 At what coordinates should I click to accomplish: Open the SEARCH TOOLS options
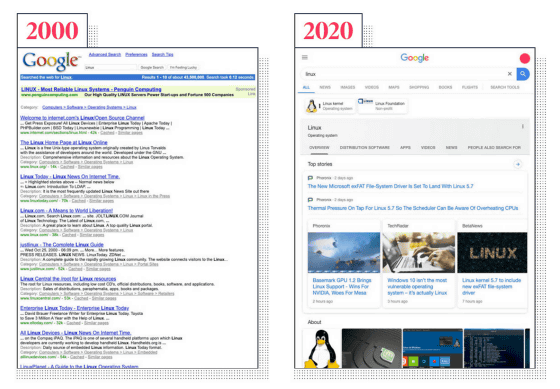click(505, 87)
